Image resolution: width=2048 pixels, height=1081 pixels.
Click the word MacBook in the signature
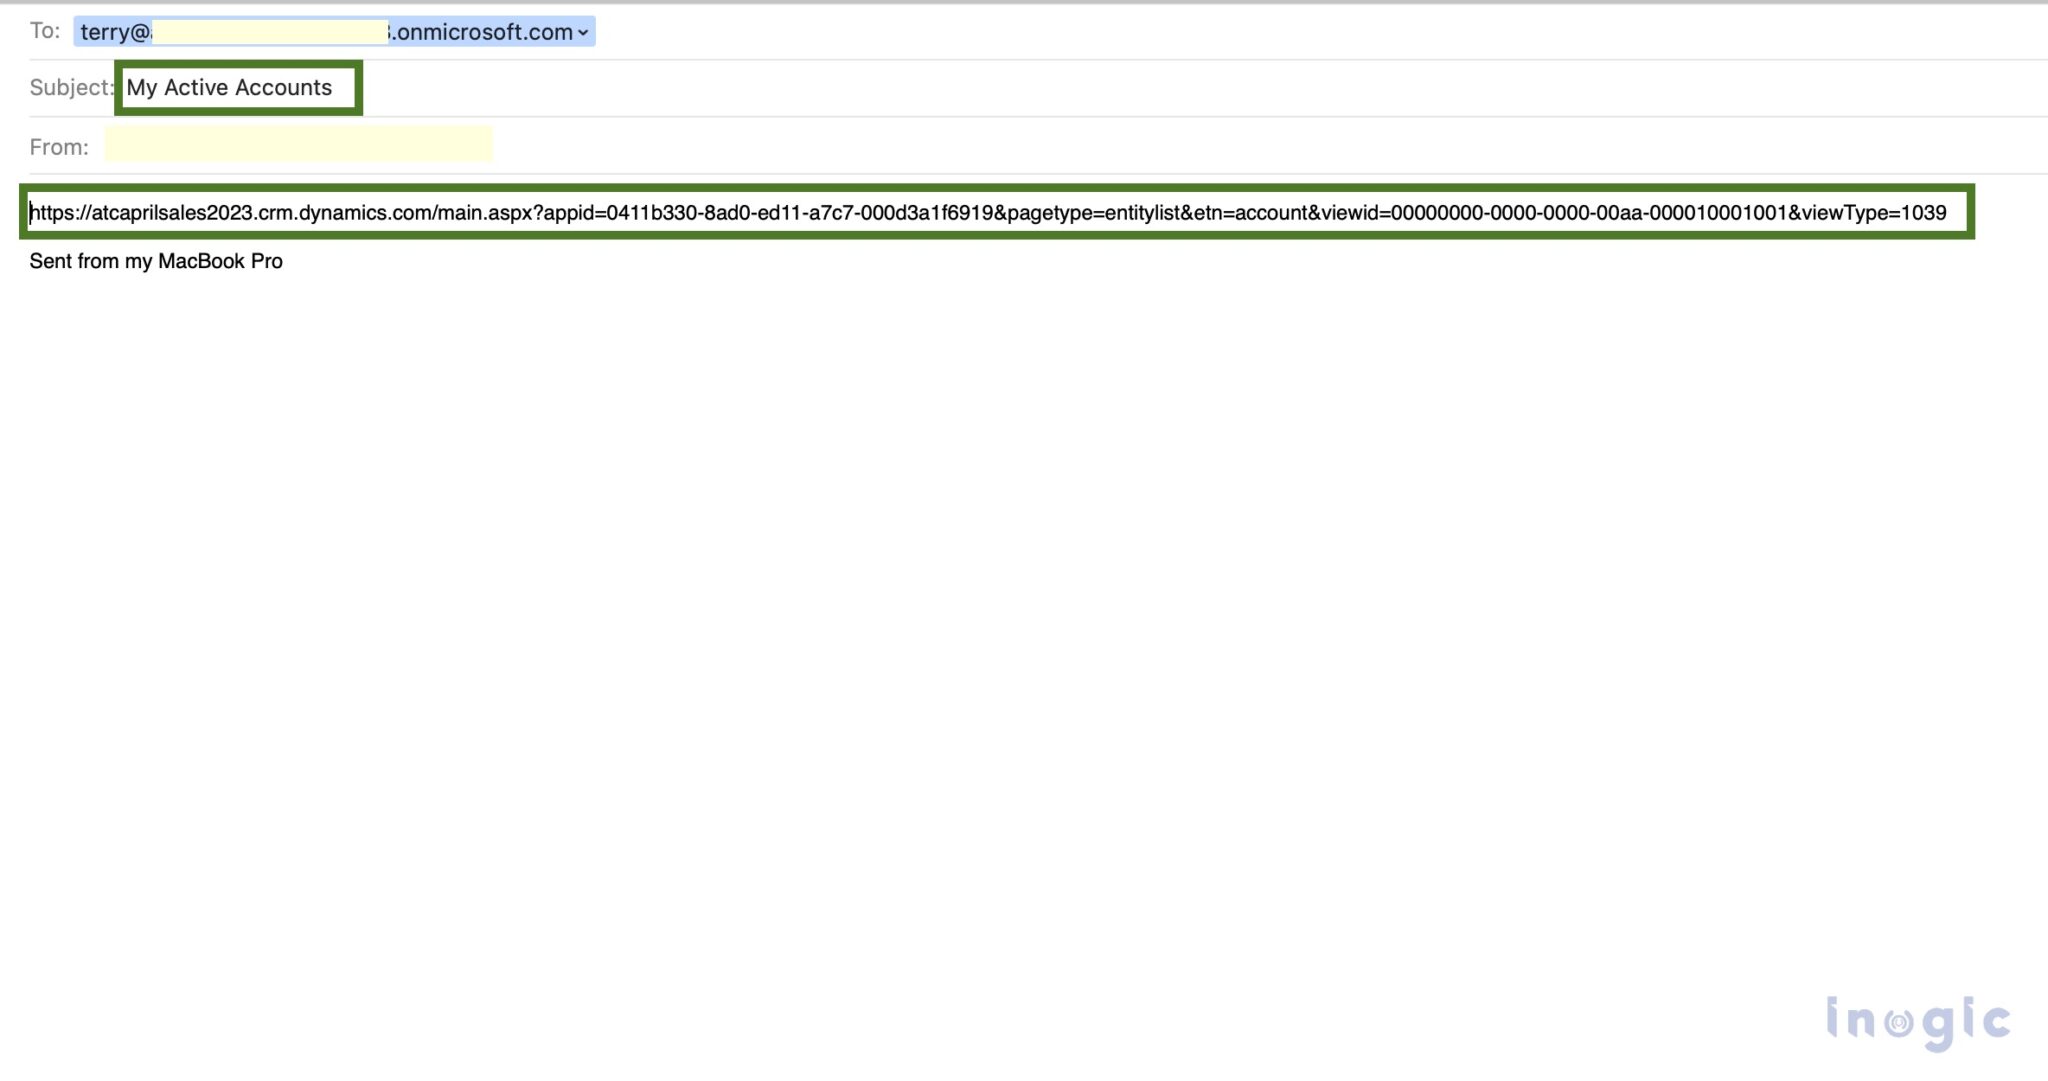coord(201,261)
